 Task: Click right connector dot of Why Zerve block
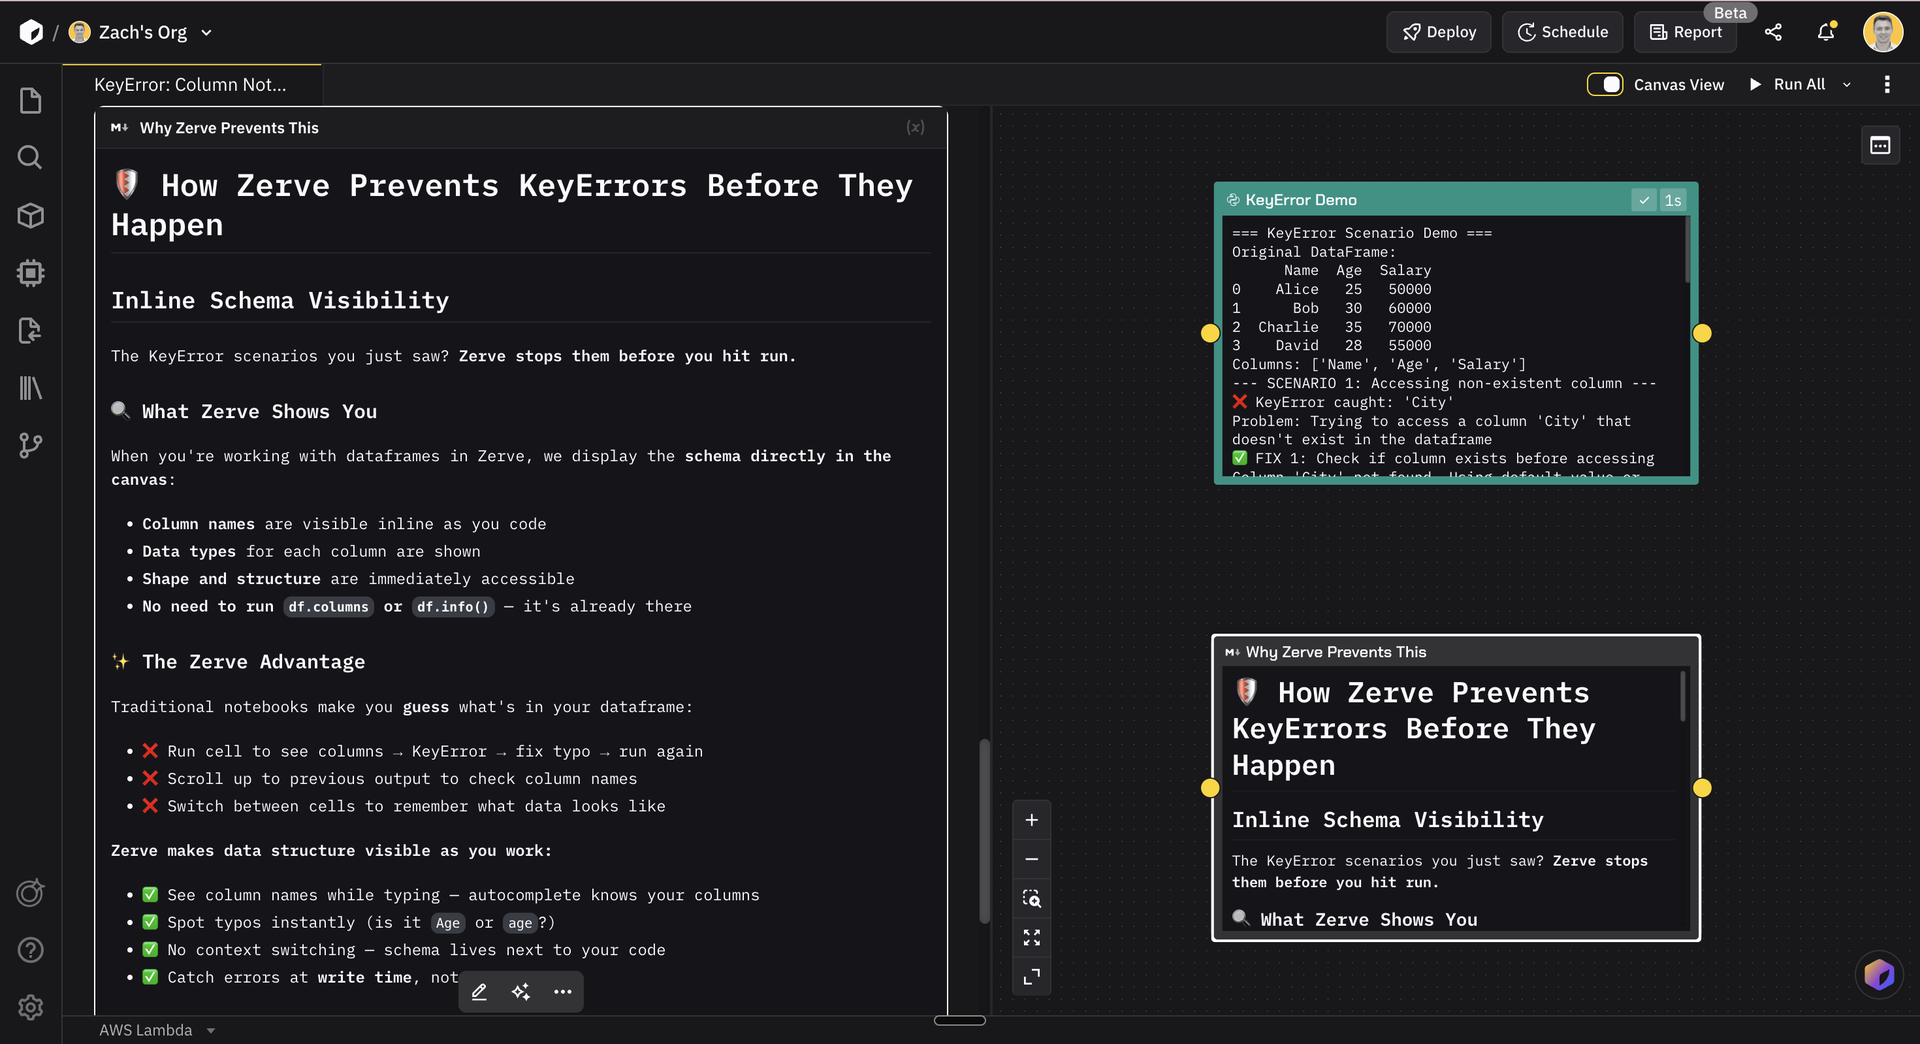coord(1702,788)
